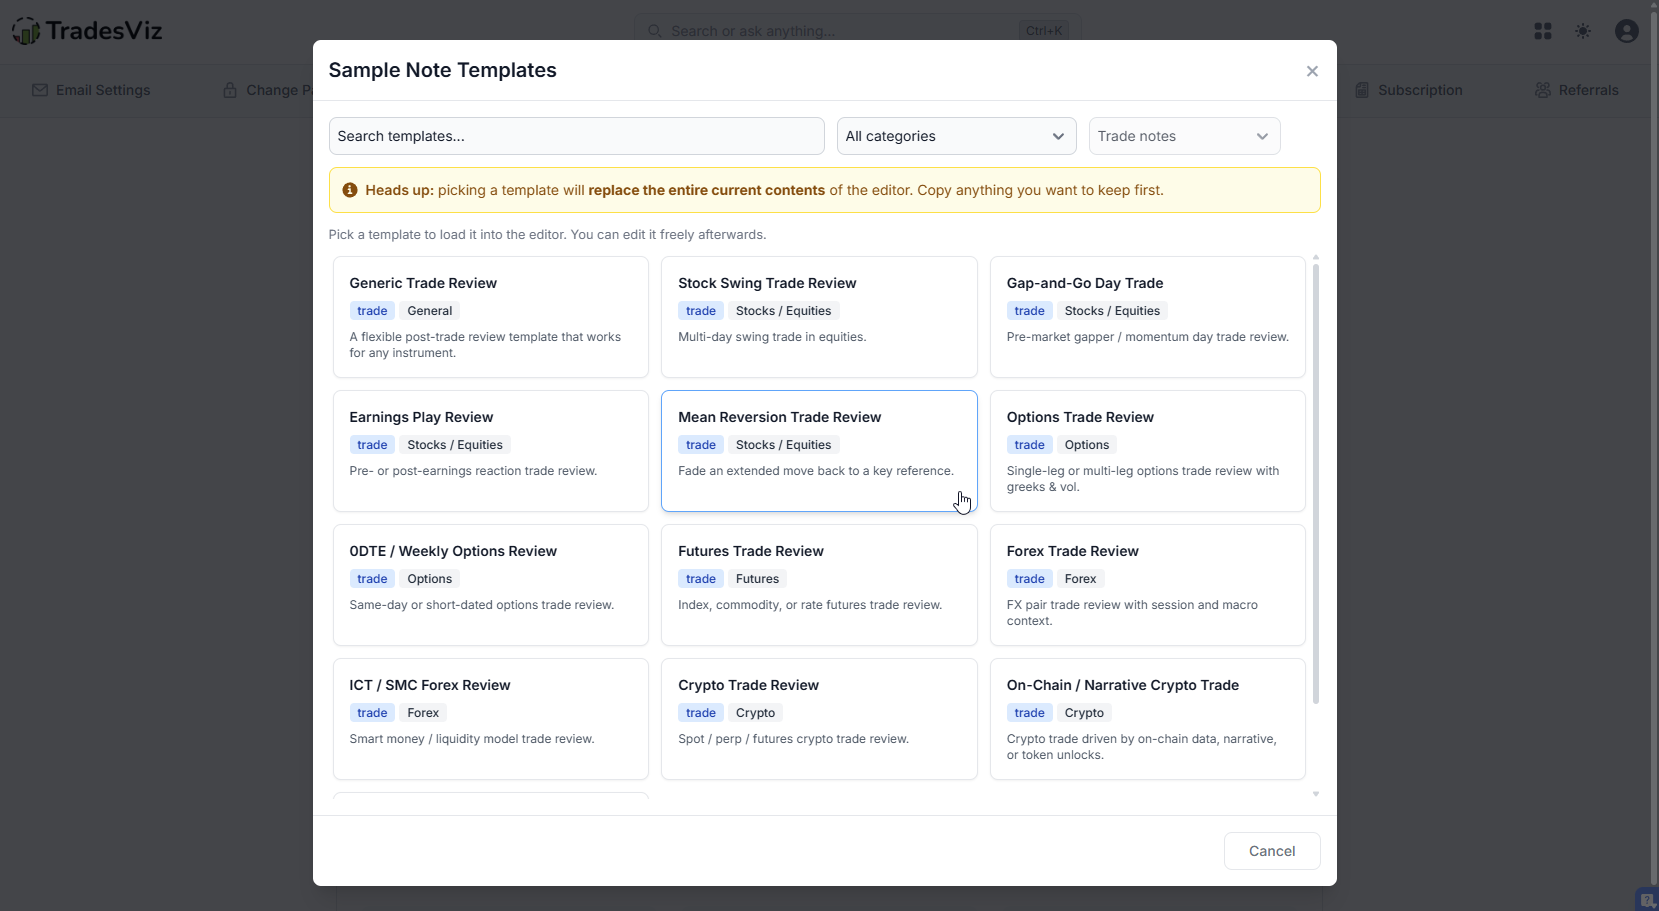Image resolution: width=1659 pixels, height=911 pixels.
Task: Open the apps grid icon
Action: click(x=1543, y=31)
